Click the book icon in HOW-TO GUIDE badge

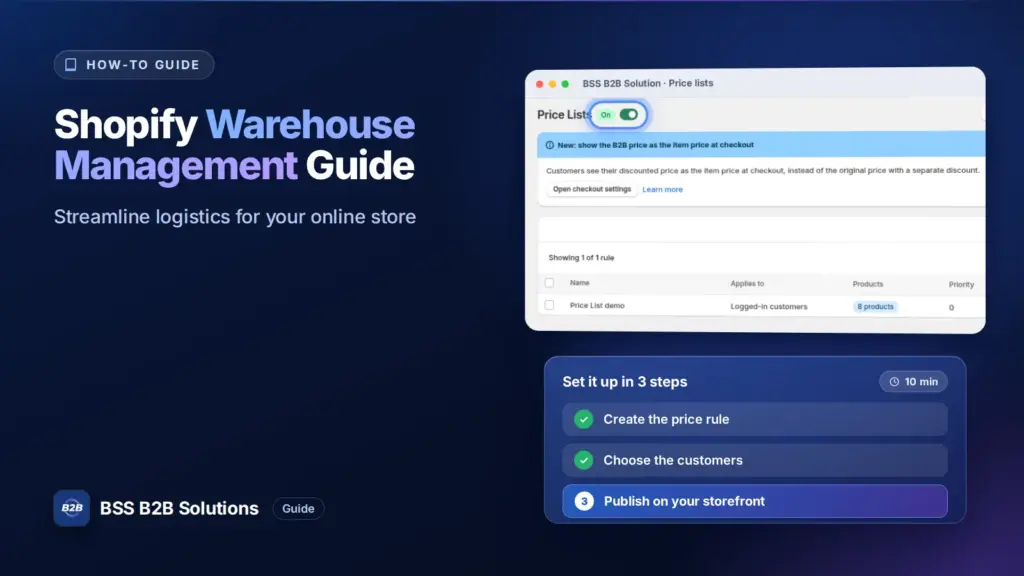click(x=71, y=65)
